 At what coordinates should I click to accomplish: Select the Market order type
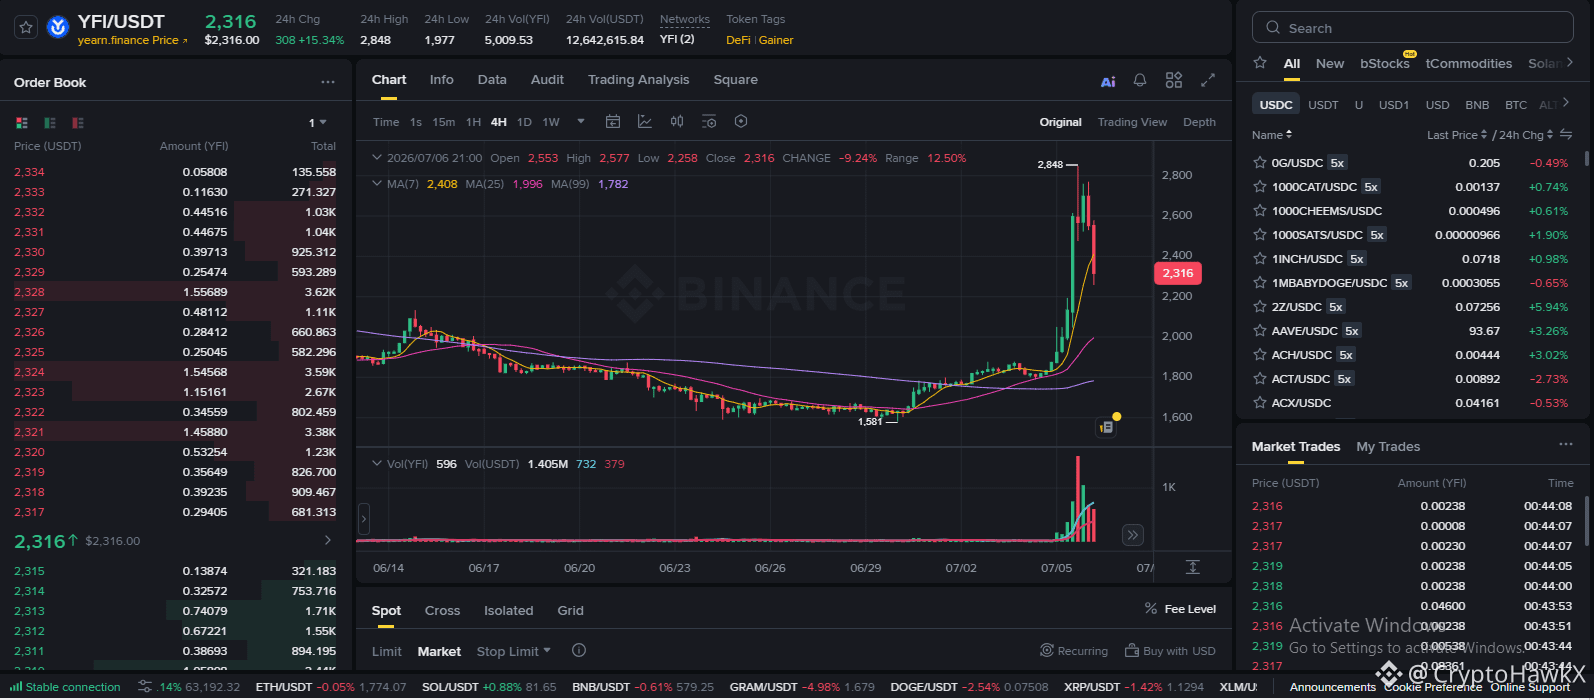pyautogui.click(x=439, y=651)
